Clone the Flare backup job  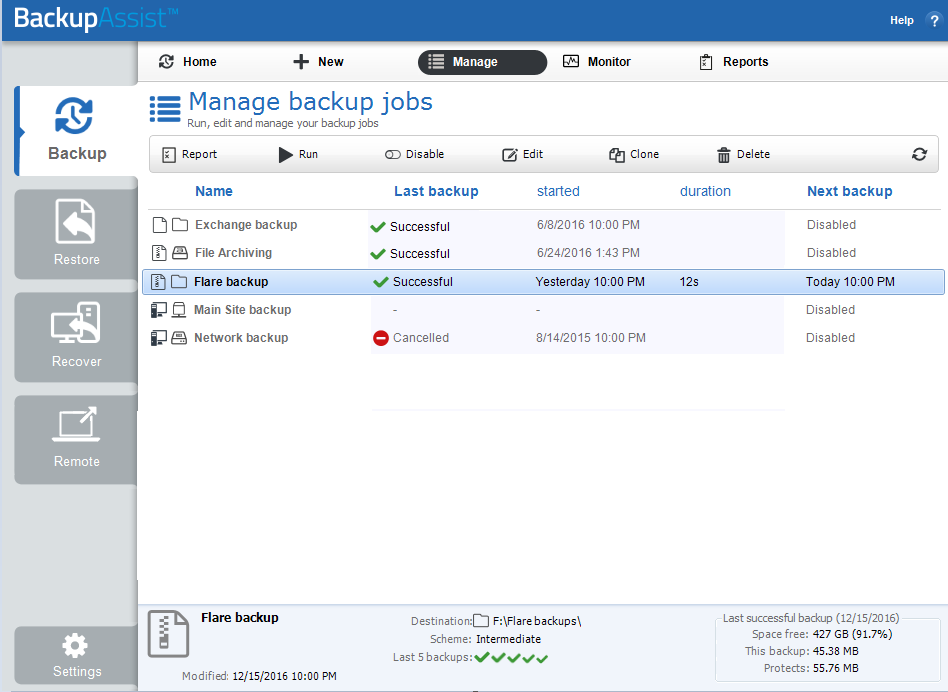(633, 154)
